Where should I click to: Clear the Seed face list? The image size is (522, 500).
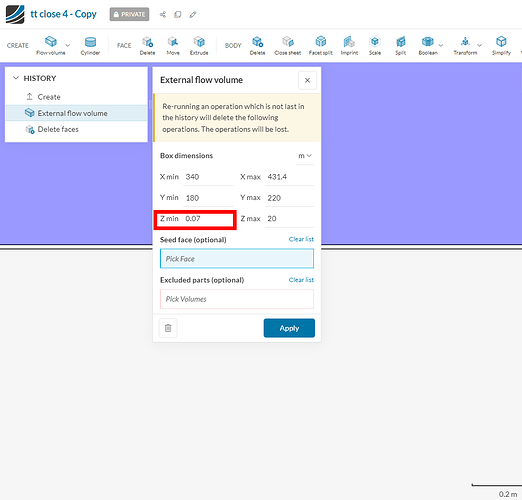coord(301,239)
